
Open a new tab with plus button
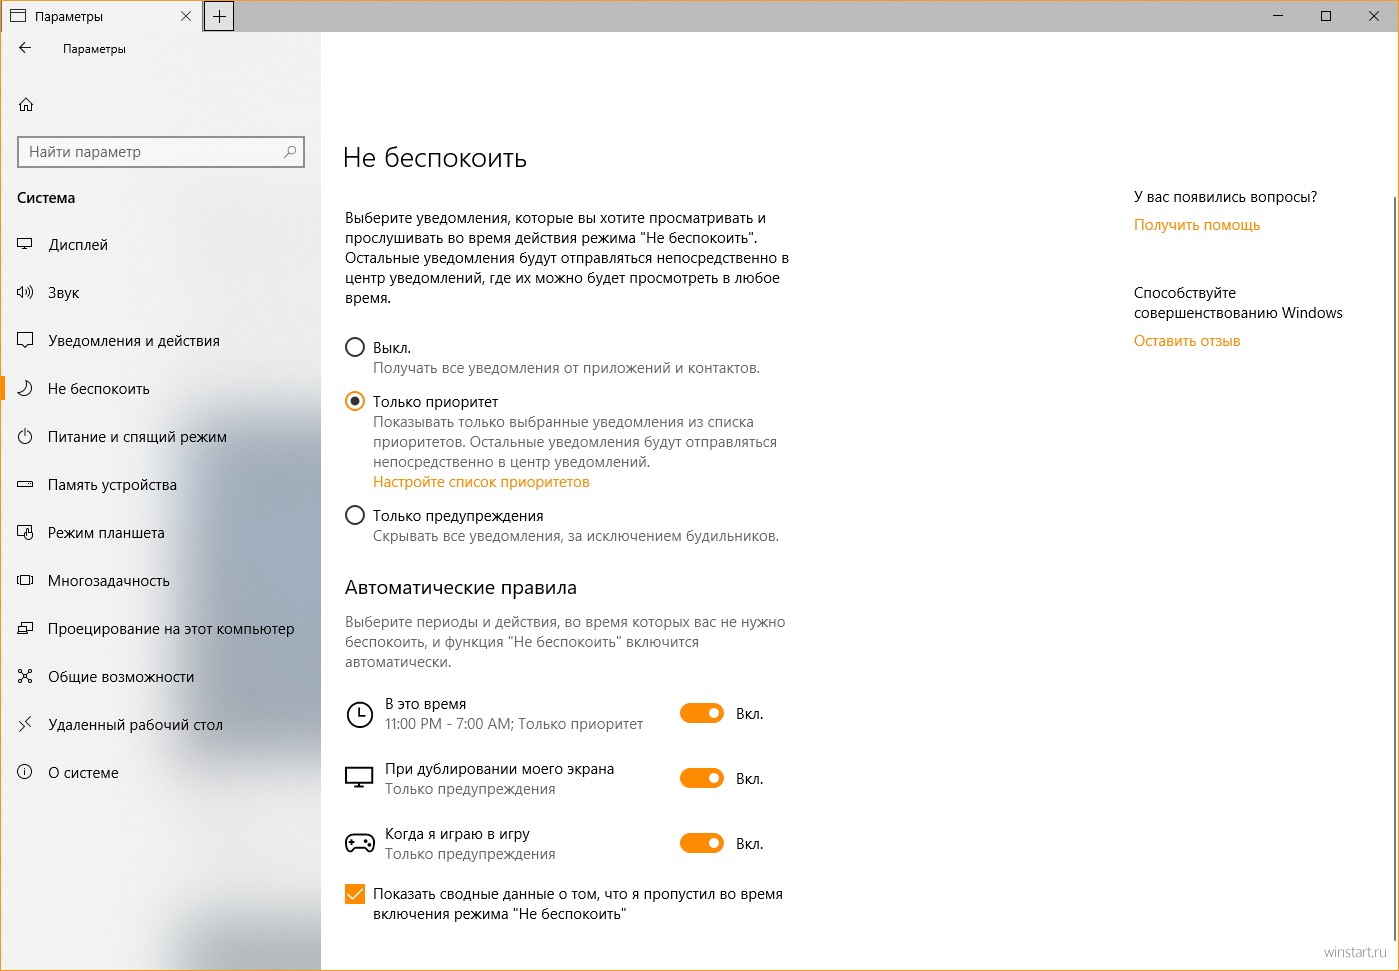[x=219, y=16]
